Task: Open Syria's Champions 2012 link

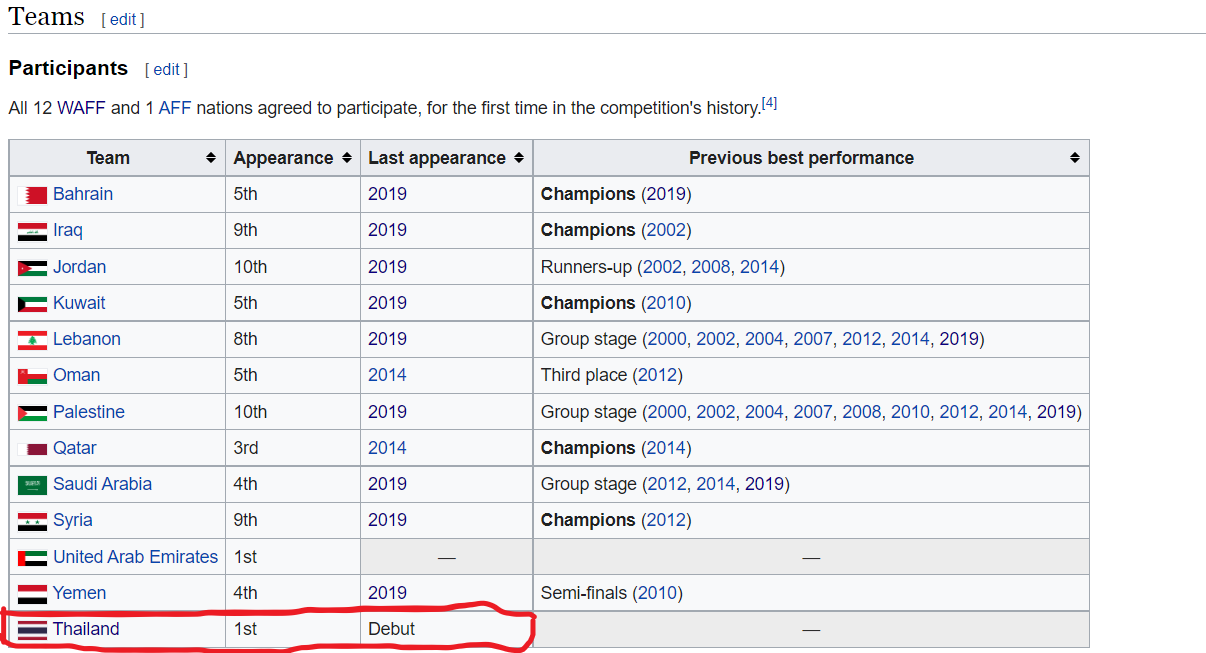Action: coord(666,520)
